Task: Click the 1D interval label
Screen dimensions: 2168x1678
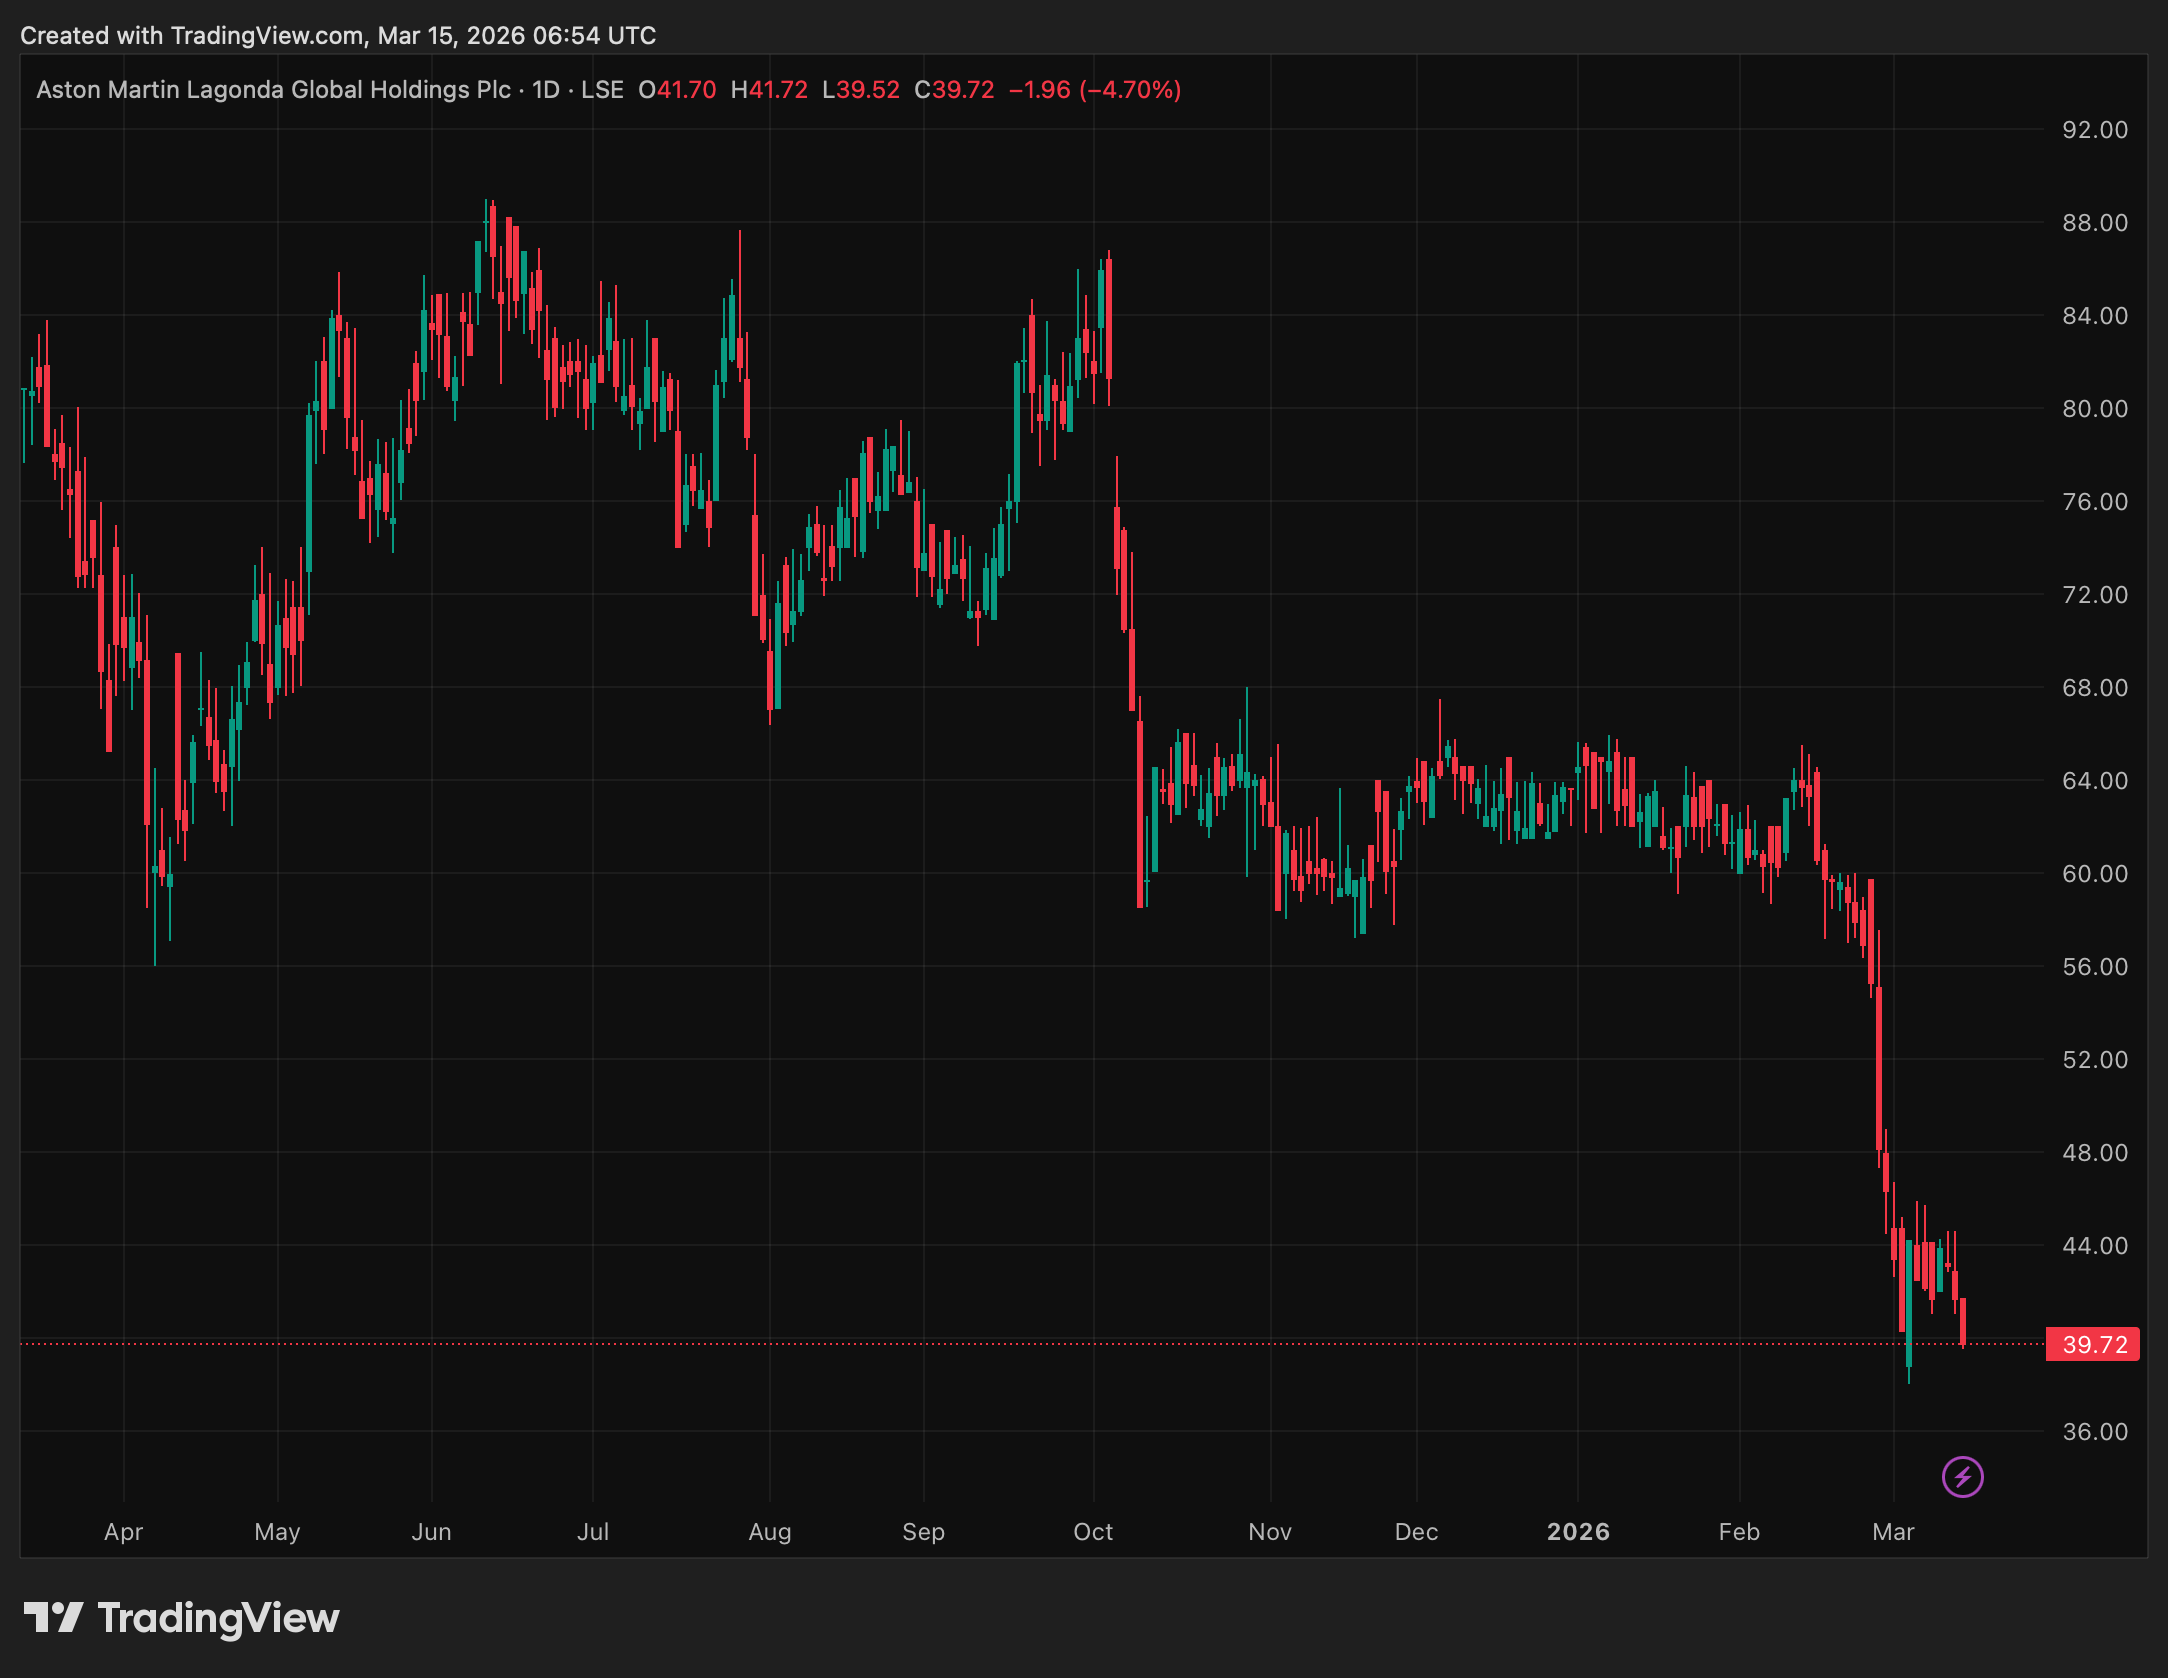Action: (546, 90)
